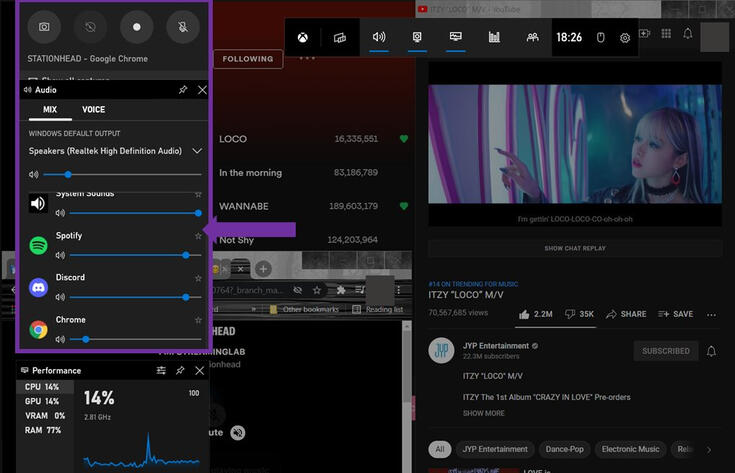Image resolution: width=735 pixels, height=473 pixels.
Task: Toggle the microphone mute in capture widget
Action: tap(182, 26)
